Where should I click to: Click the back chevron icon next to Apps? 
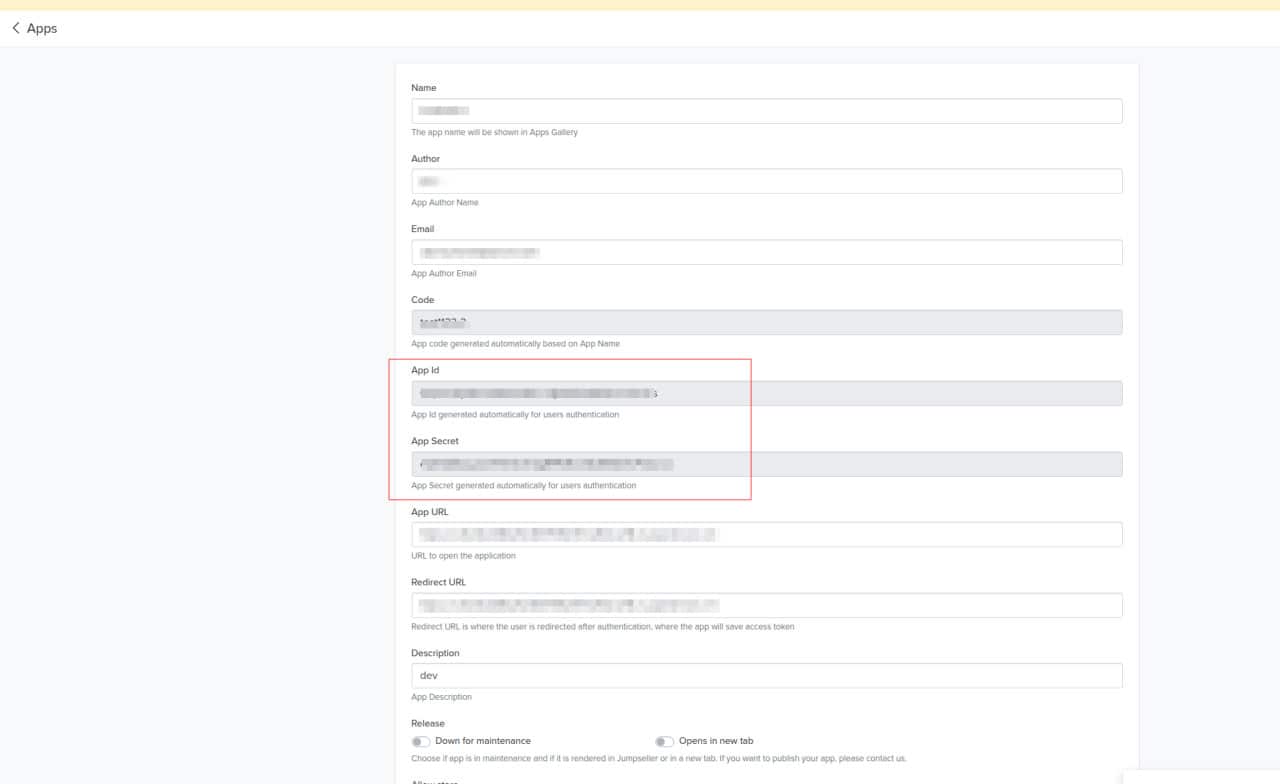[x=15, y=28]
